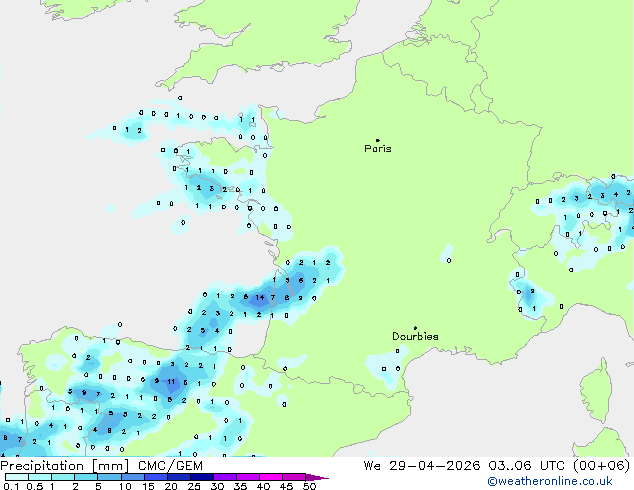Select the 0.1–0.5 mm legend swatch
This screenshot has width=634, height=490.
click(17, 477)
